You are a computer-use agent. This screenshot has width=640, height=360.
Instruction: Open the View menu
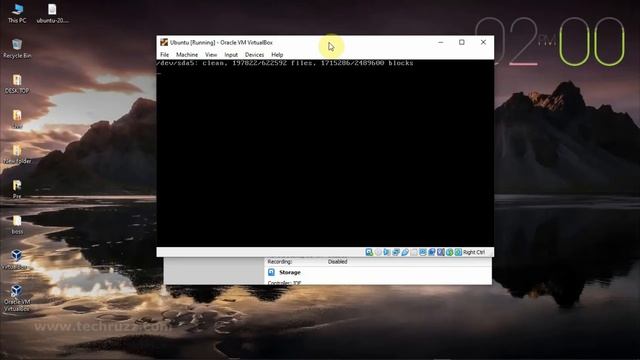pos(211,55)
